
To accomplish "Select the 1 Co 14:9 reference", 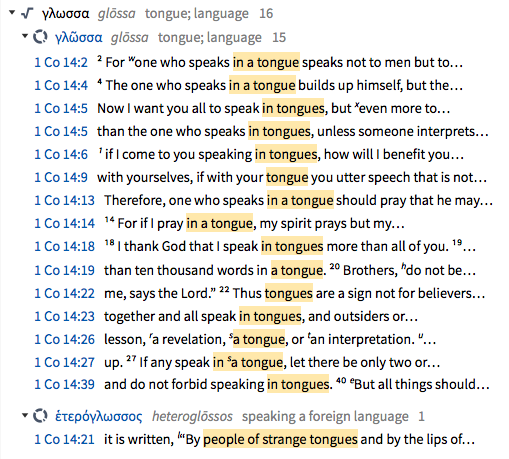I will [x=61, y=177].
